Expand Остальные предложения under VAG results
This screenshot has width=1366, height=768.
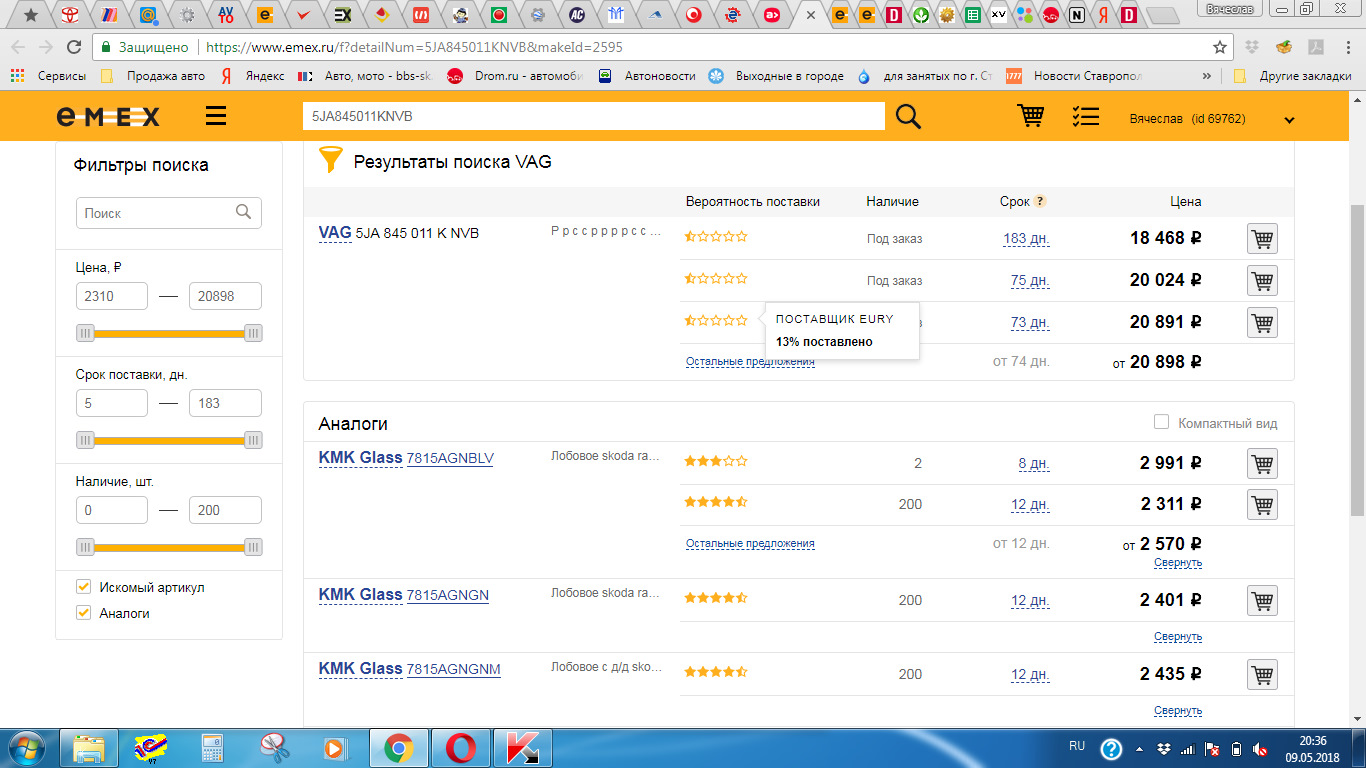[750, 362]
